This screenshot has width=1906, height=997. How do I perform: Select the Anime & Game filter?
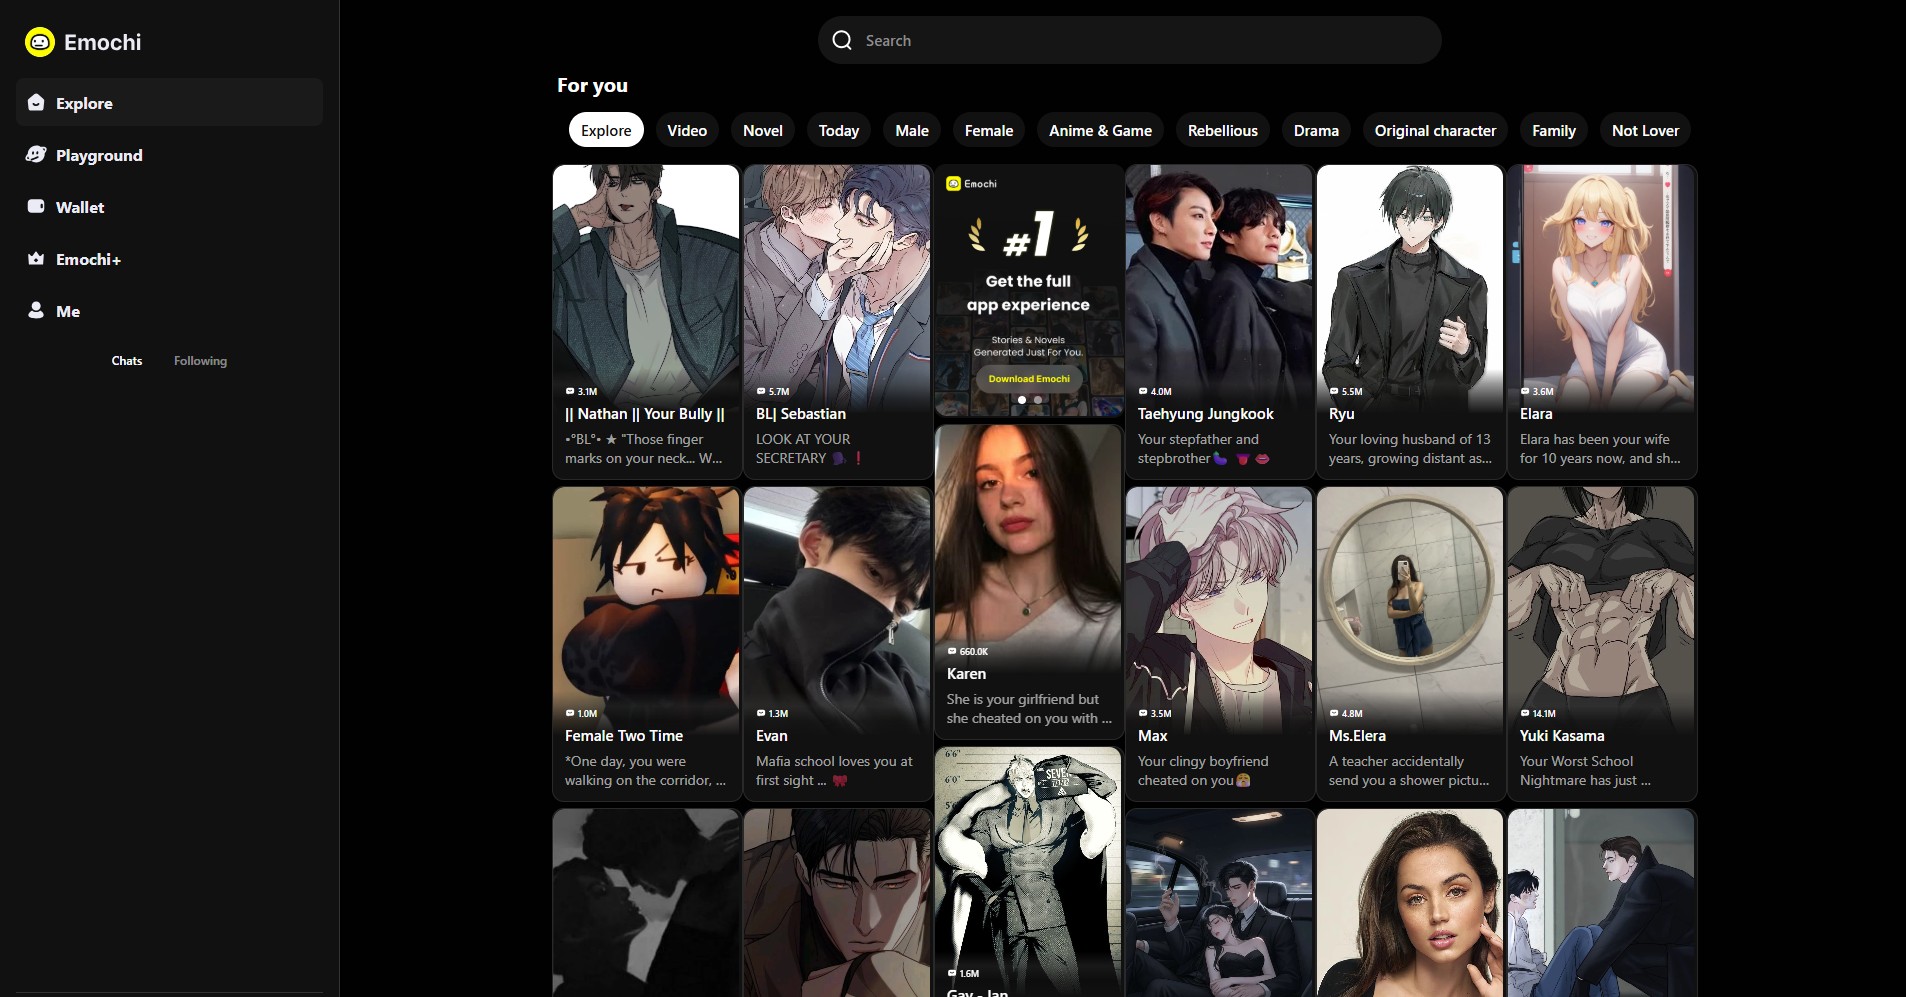(x=1100, y=131)
